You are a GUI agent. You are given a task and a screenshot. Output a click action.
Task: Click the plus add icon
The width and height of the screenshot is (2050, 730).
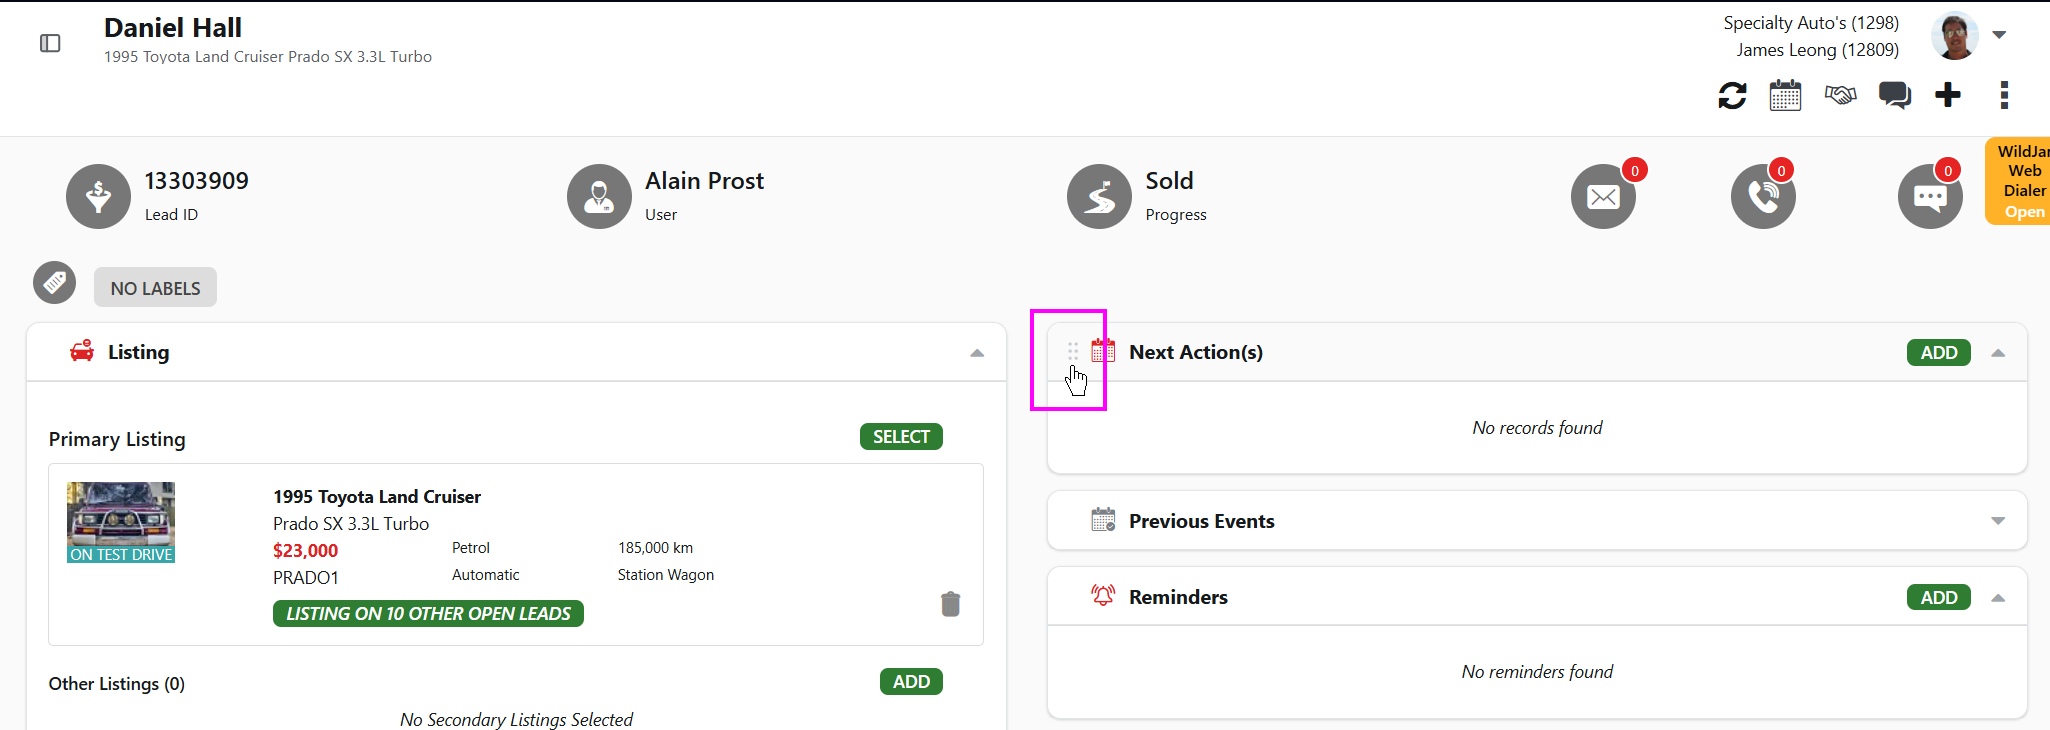1948,95
